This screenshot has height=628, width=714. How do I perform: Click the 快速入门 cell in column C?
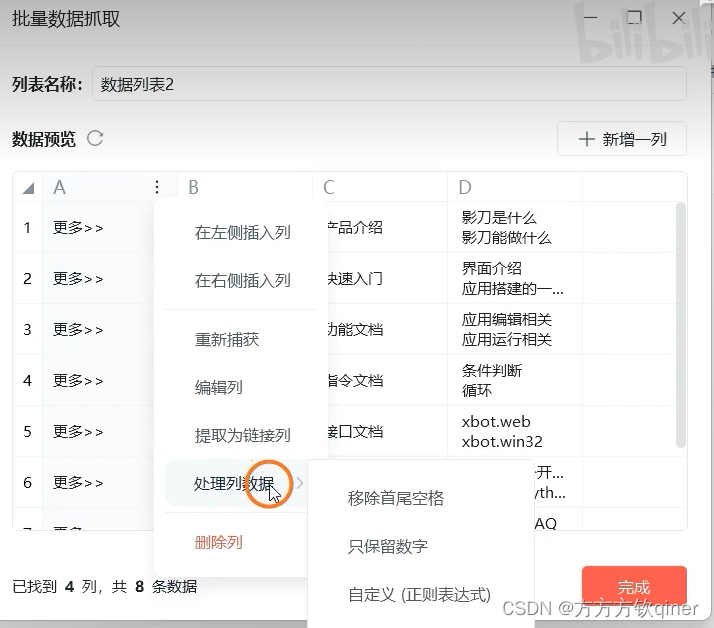388,278
